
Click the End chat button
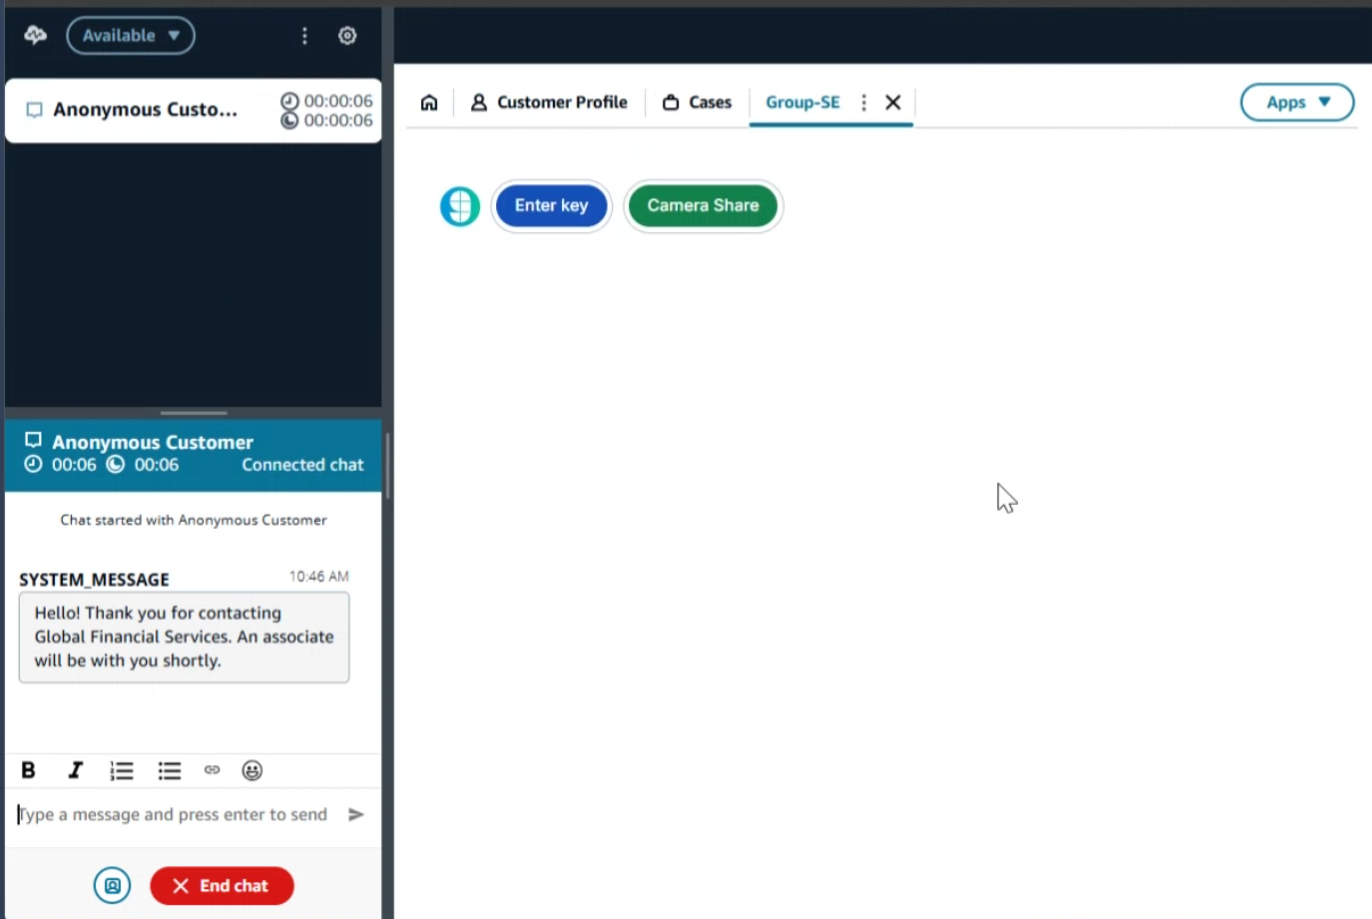(x=222, y=886)
